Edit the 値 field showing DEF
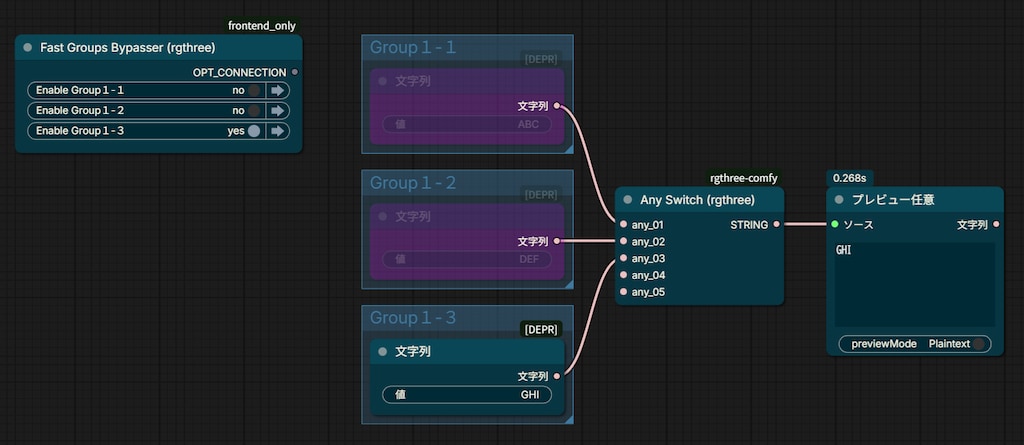This screenshot has height=445, width=1024. tap(466, 259)
